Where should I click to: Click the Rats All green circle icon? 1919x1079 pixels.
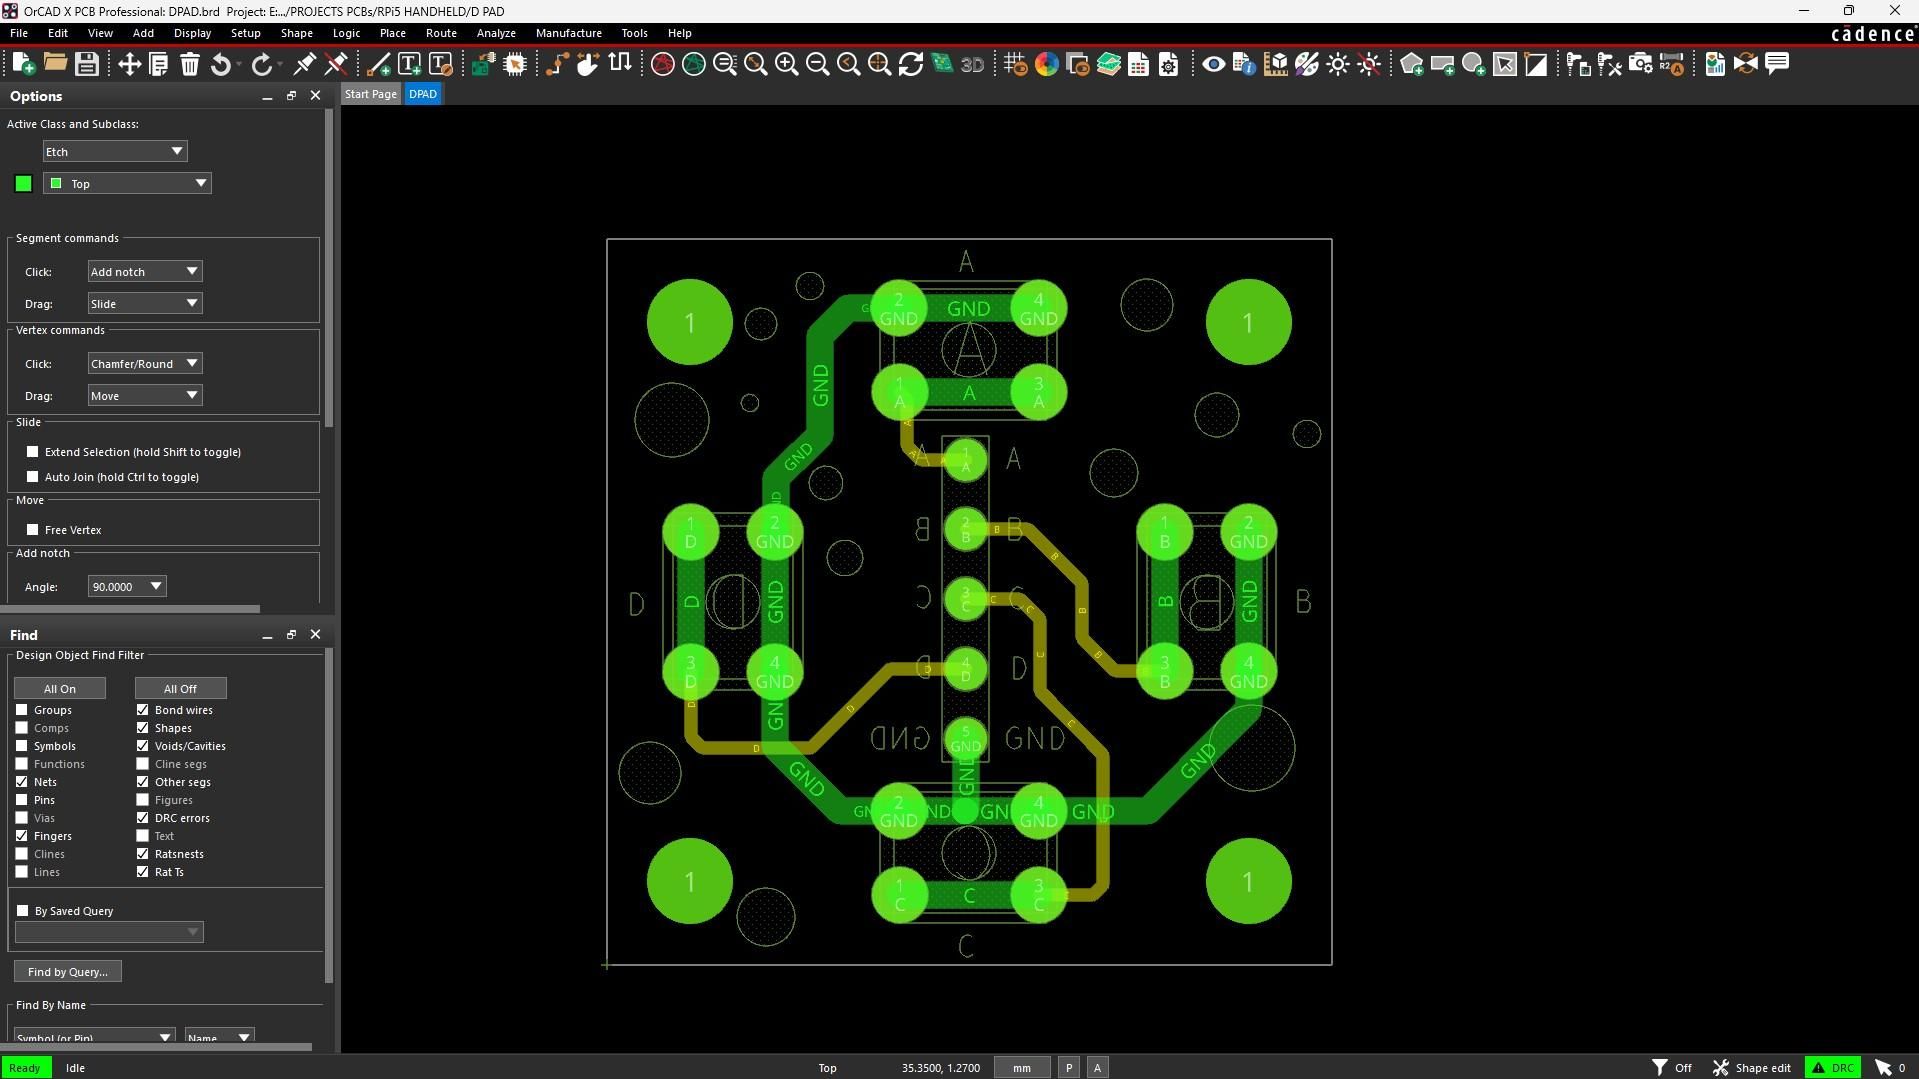click(x=693, y=64)
